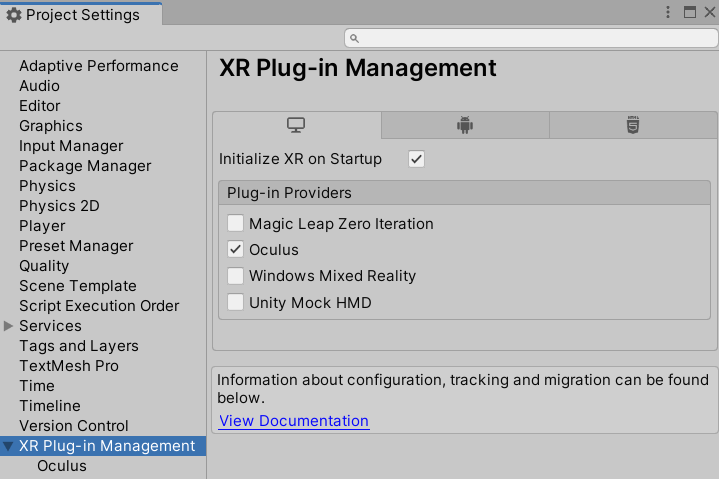Switch to the Android platform tab
The height and width of the screenshot is (479, 719).
465,125
